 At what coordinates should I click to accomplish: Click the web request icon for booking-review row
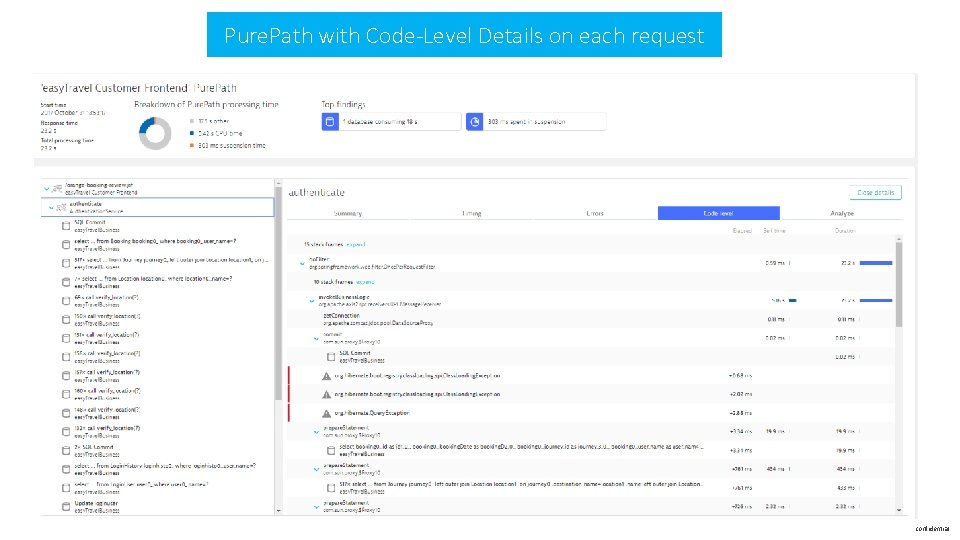coord(57,189)
